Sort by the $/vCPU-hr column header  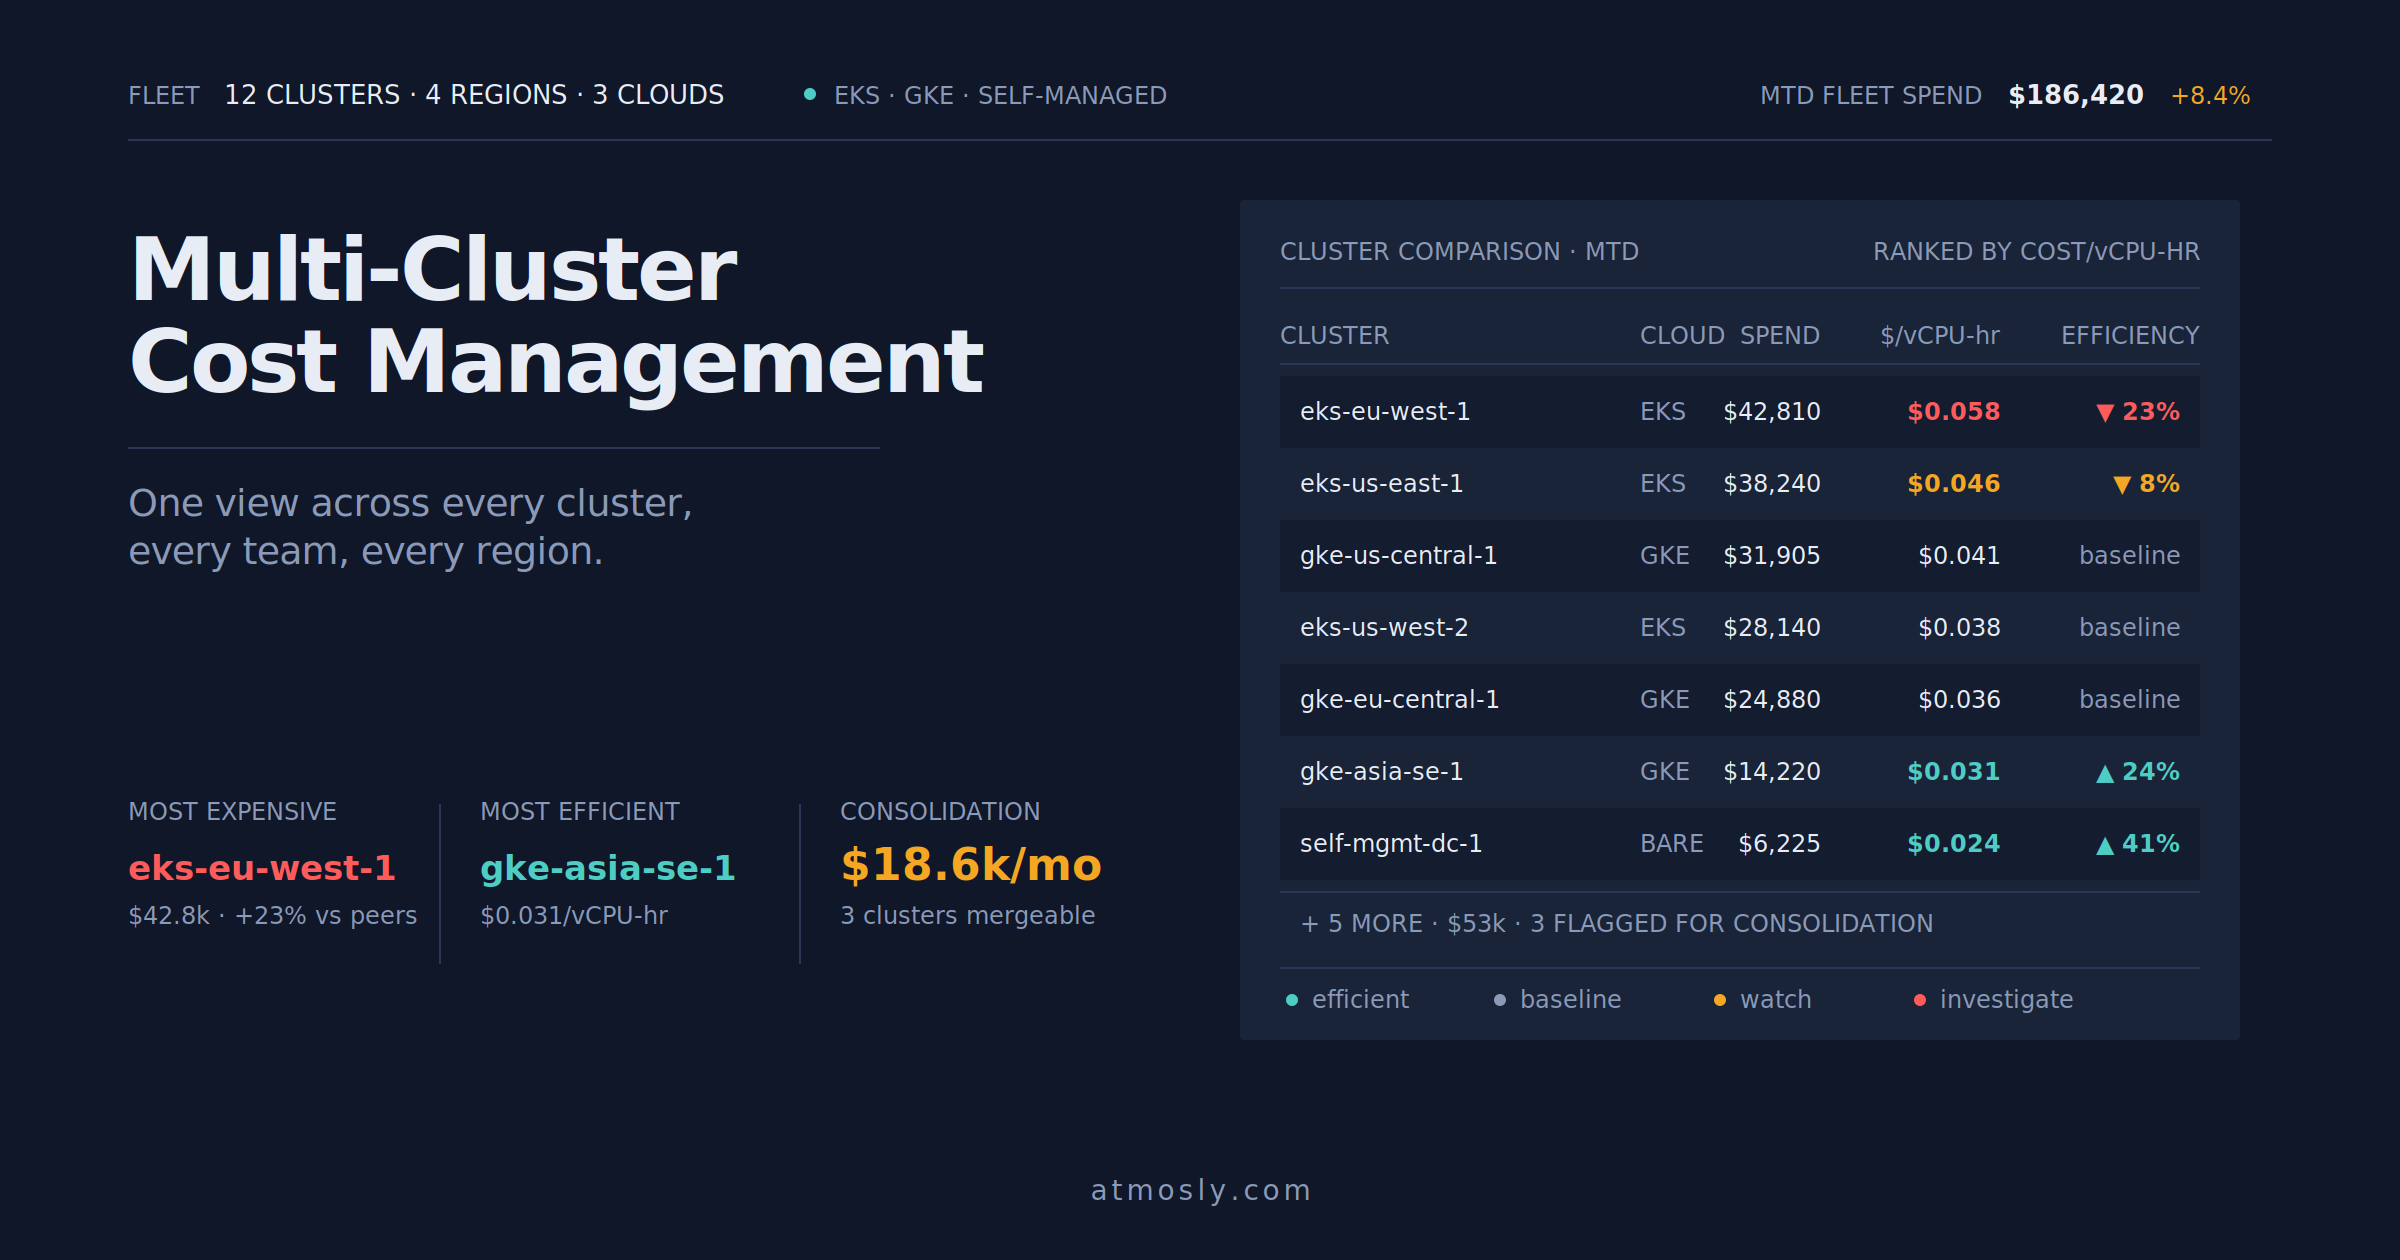tap(1940, 335)
